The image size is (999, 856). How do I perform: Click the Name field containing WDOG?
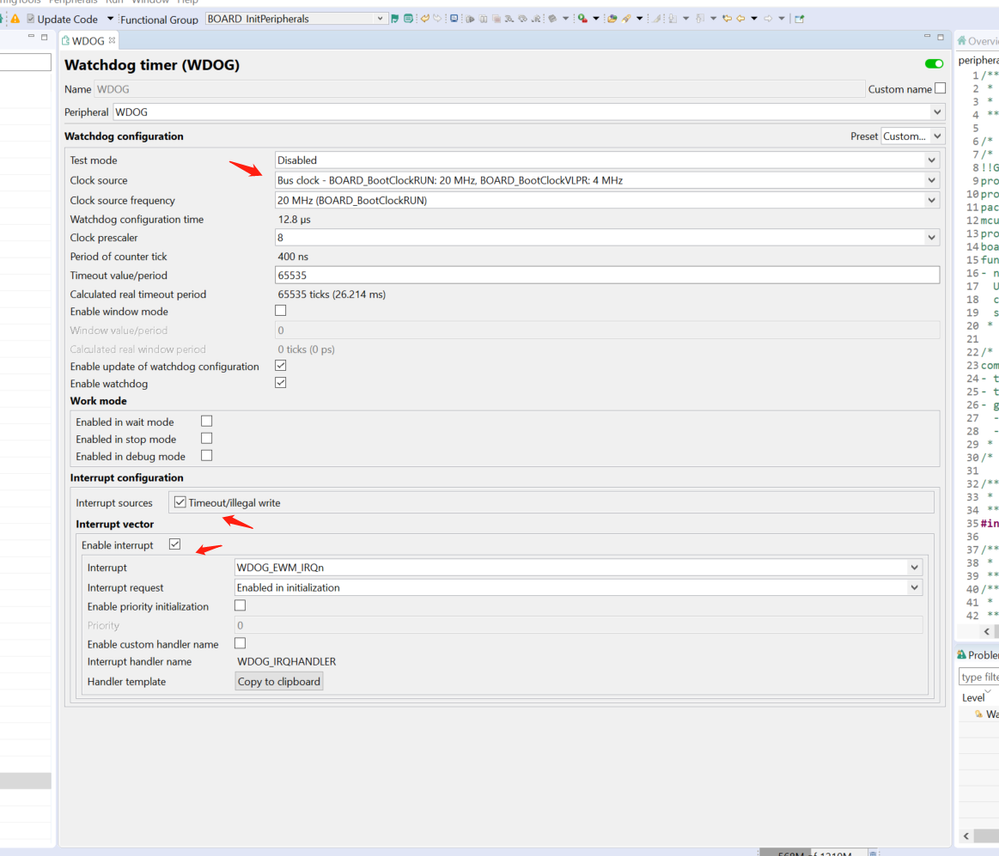tap(479, 89)
